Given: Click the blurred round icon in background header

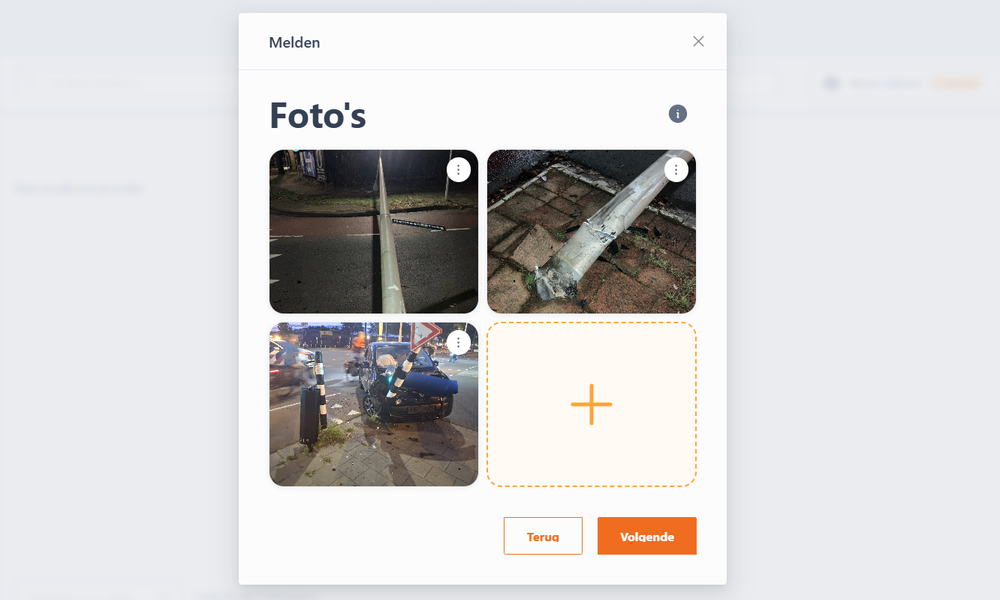Looking at the screenshot, I should coord(830,84).
